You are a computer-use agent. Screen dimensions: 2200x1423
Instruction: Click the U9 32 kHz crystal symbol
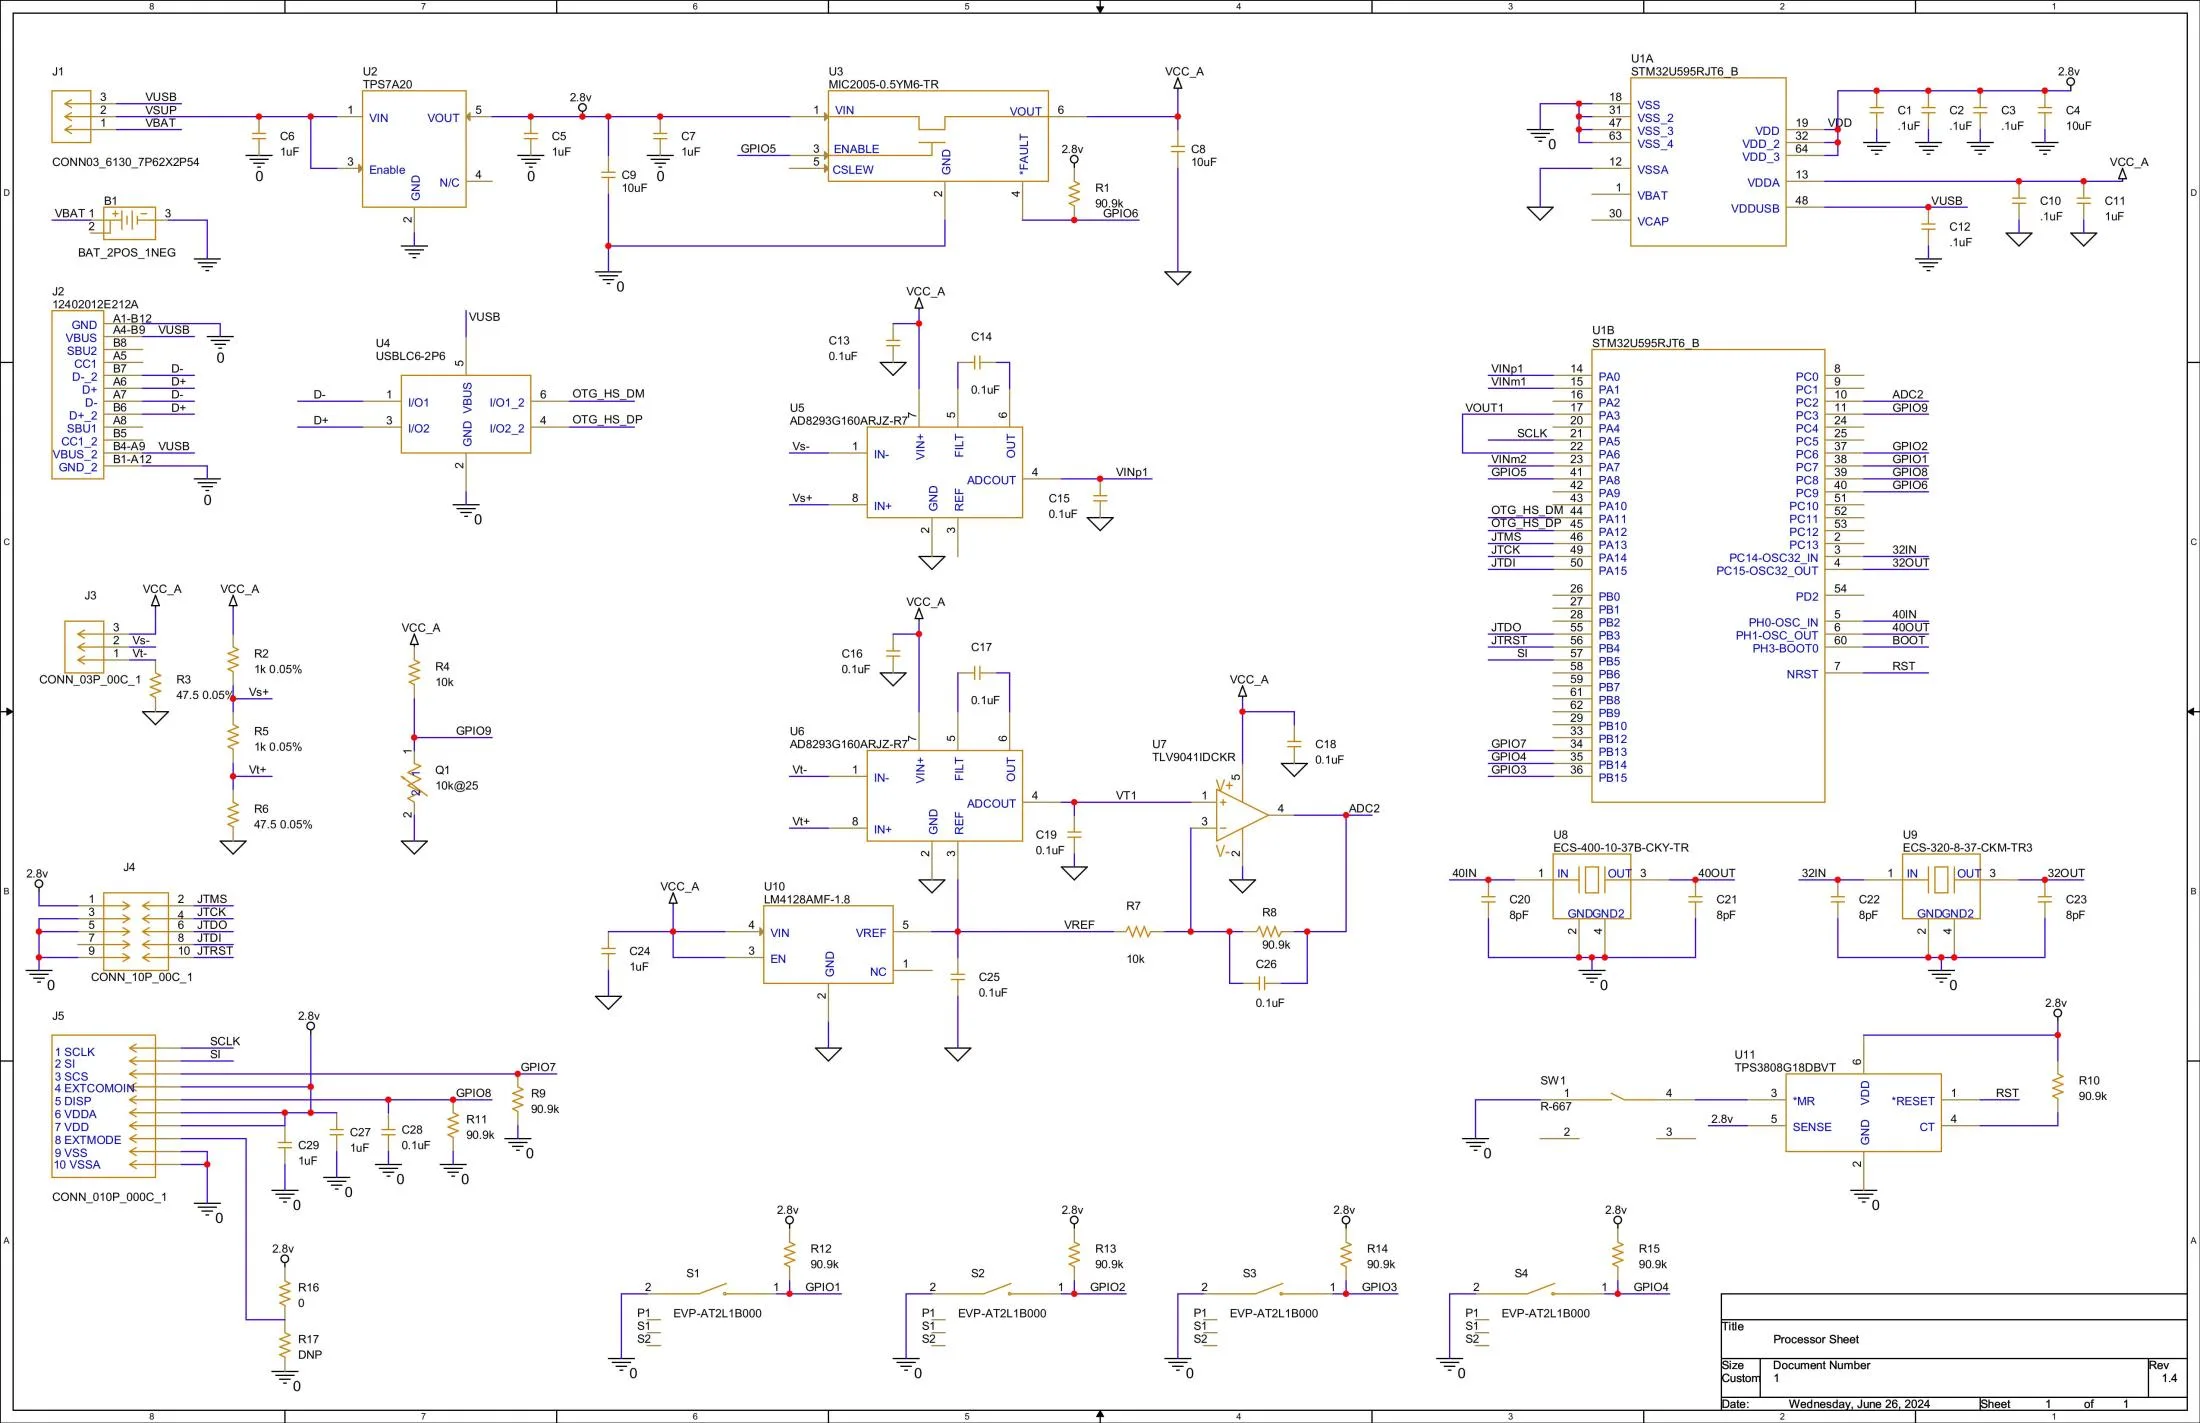click(1941, 881)
